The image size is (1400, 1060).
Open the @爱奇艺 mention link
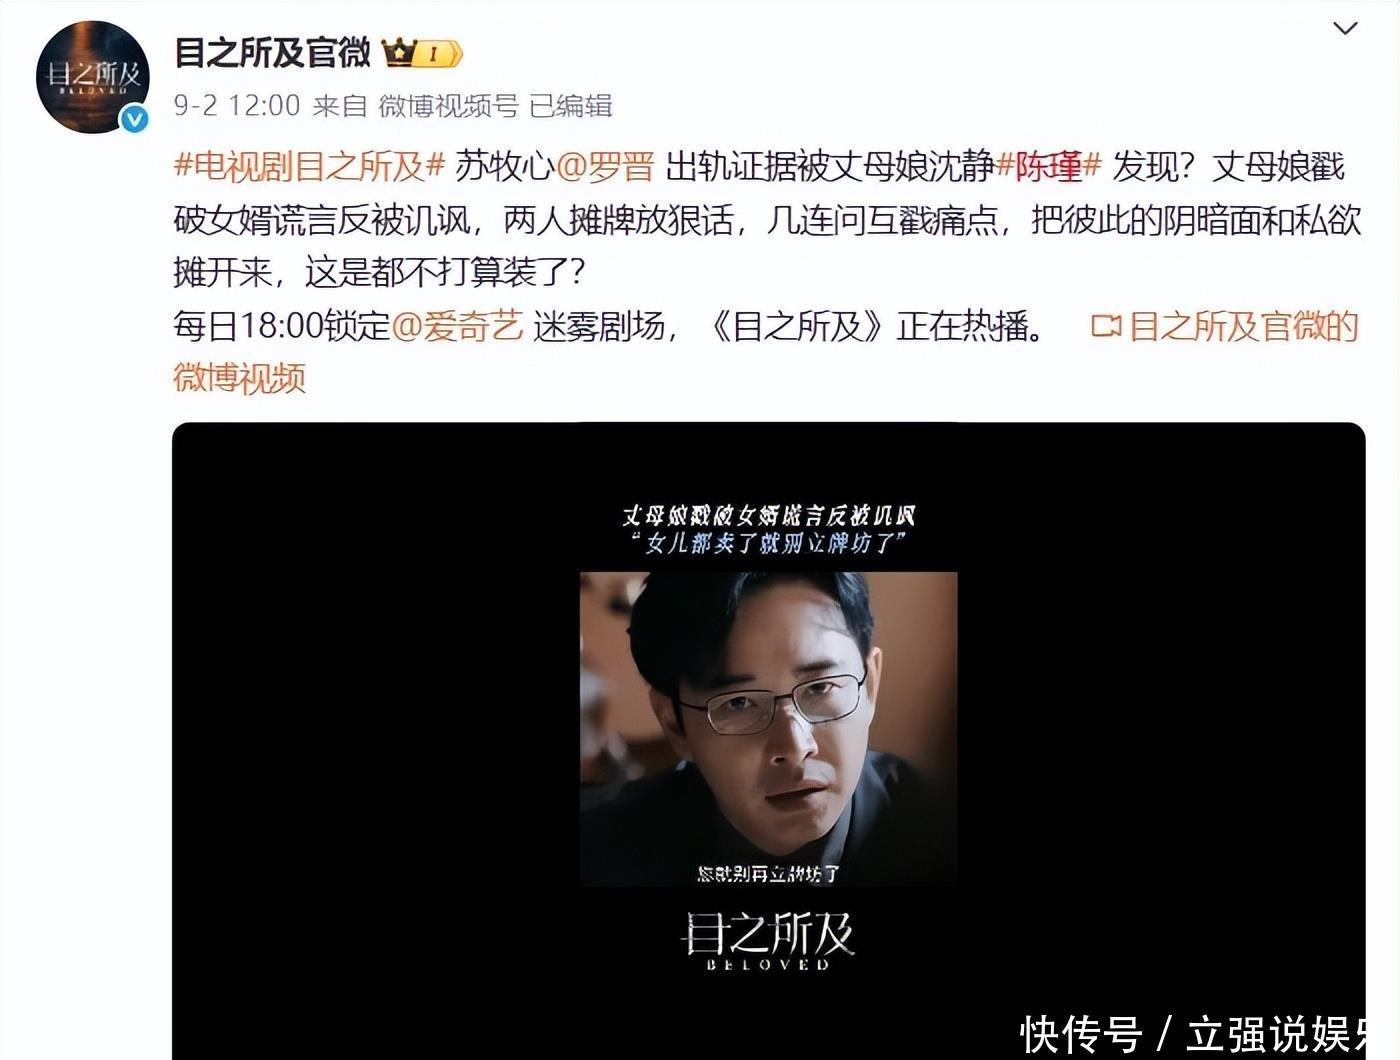pyautogui.click(x=457, y=326)
